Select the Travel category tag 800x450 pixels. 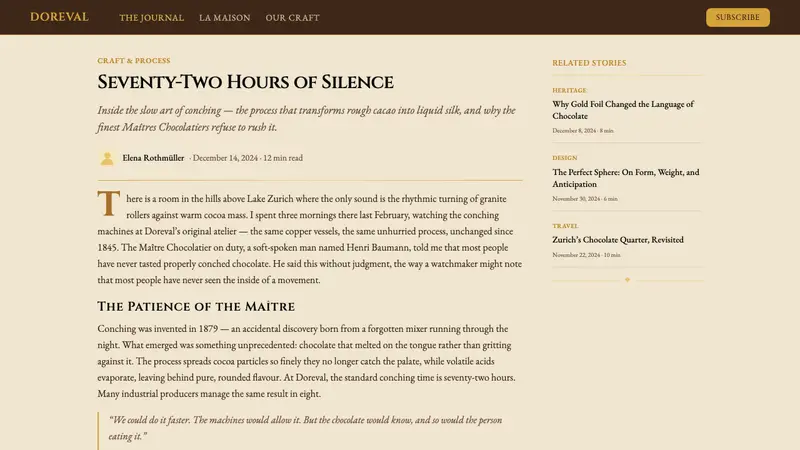(x=565, y=226)
